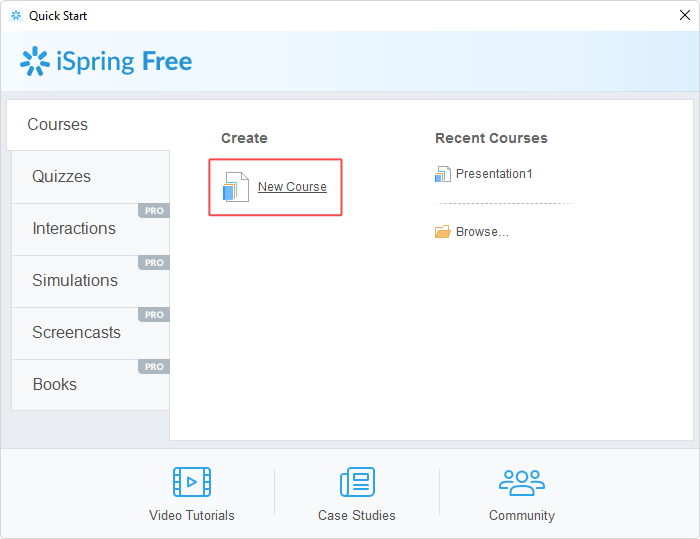Viewport: 700px width, 539px height.
Task: Click the PRO badge on Books
Action: pyautogui.click(x=154, y=367)
